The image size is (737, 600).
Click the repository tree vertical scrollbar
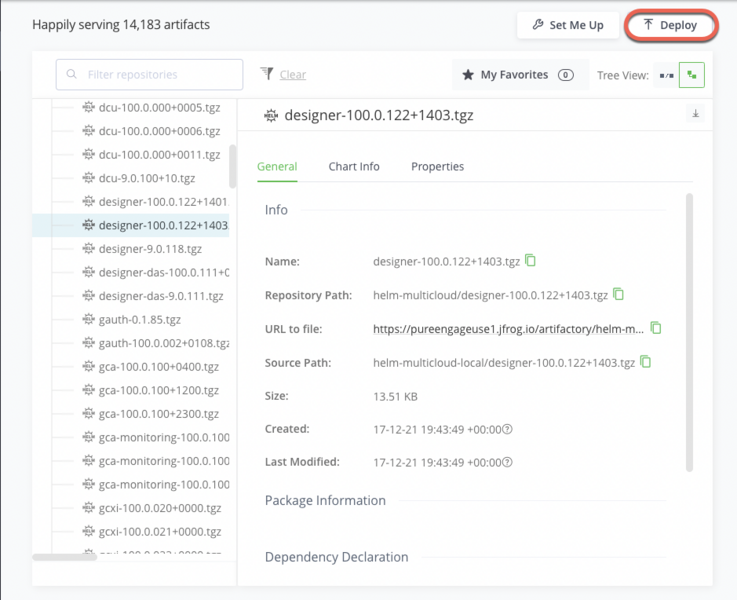coord(233,166)
